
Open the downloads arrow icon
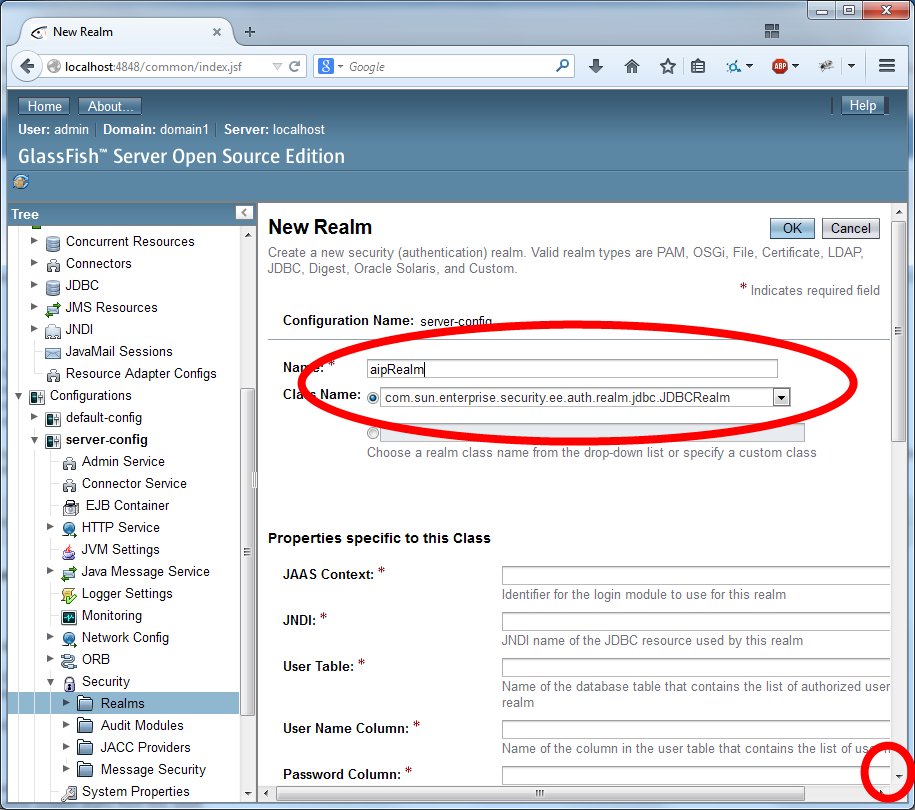[x=597, y=67]
